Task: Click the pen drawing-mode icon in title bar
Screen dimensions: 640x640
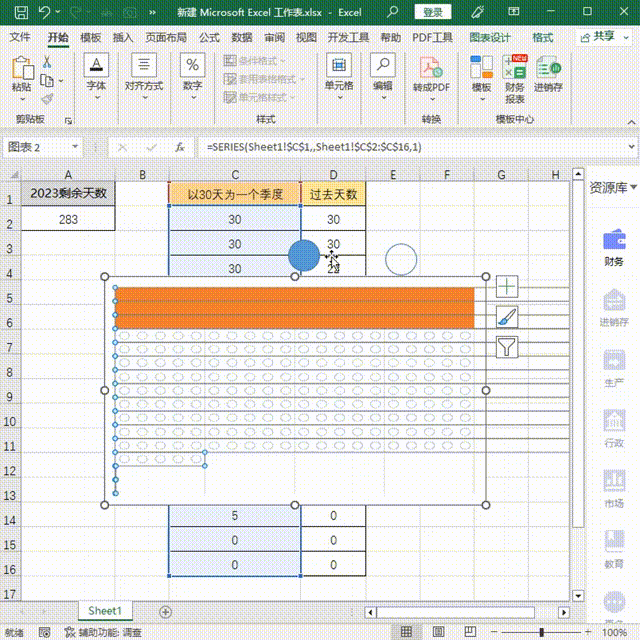Action: click(x=477, y=12)
